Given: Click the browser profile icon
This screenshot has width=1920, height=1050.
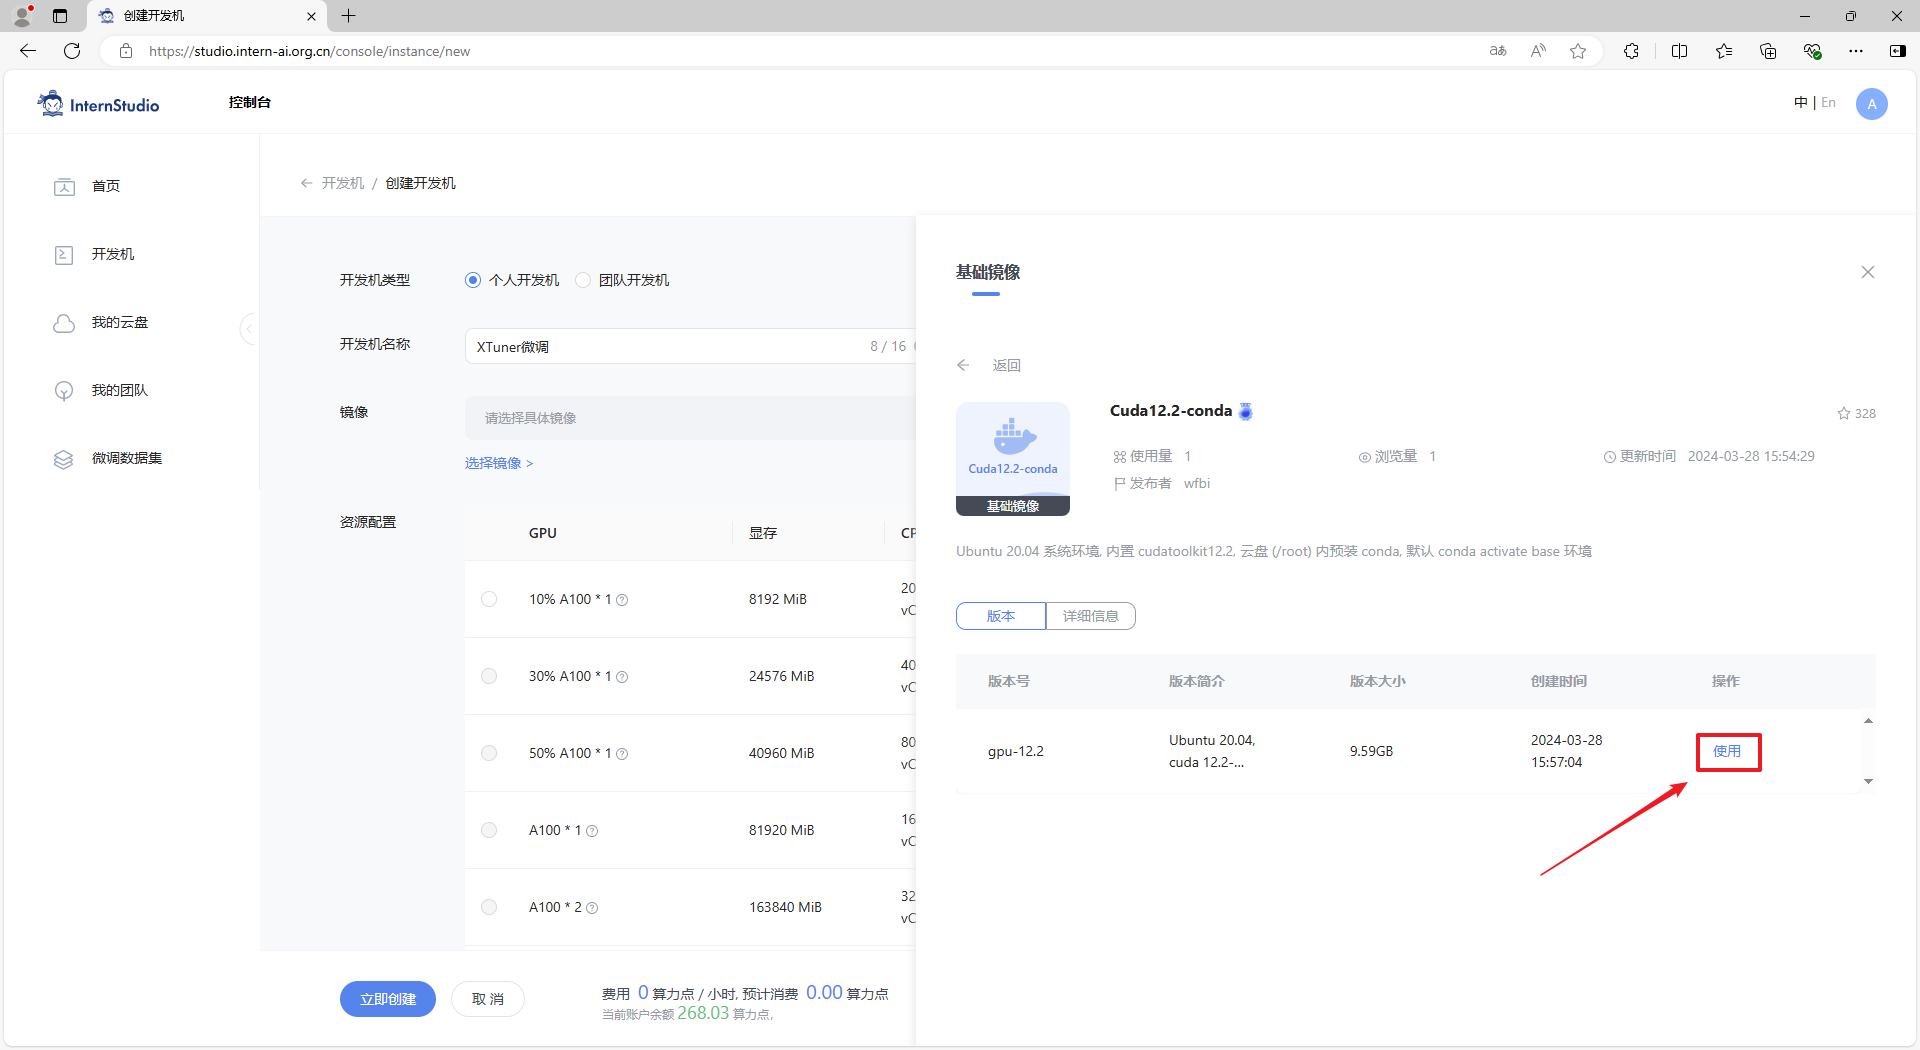Looking at the screenshot, I should click(22, 16).
